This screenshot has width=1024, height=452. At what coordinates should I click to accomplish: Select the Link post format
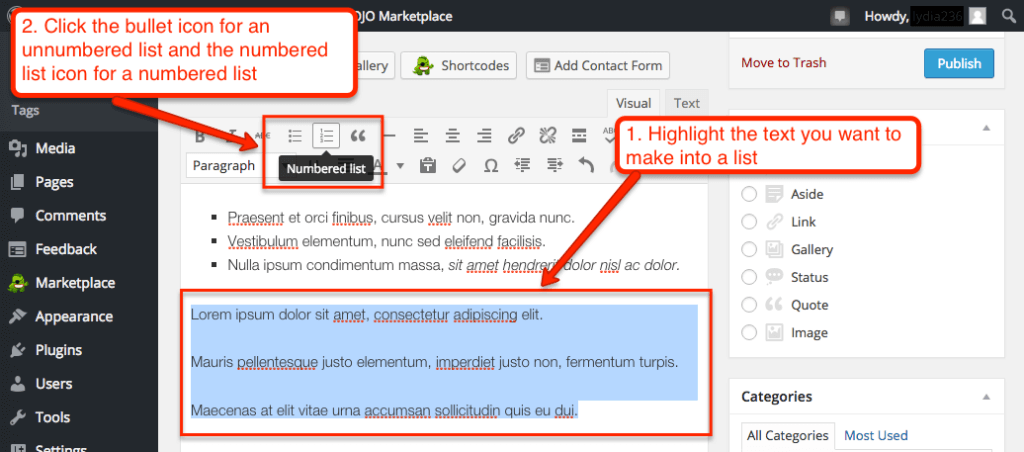click(x=749, y=222)
